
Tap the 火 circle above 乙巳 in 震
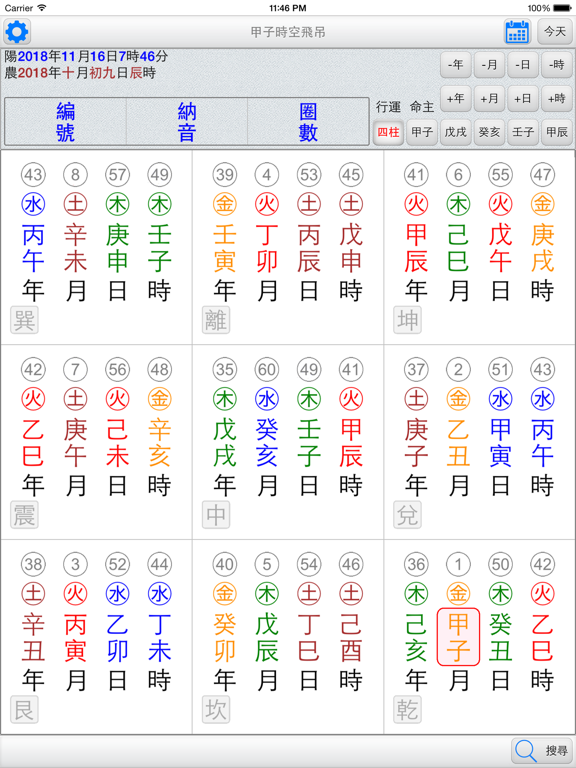[33, 399]
